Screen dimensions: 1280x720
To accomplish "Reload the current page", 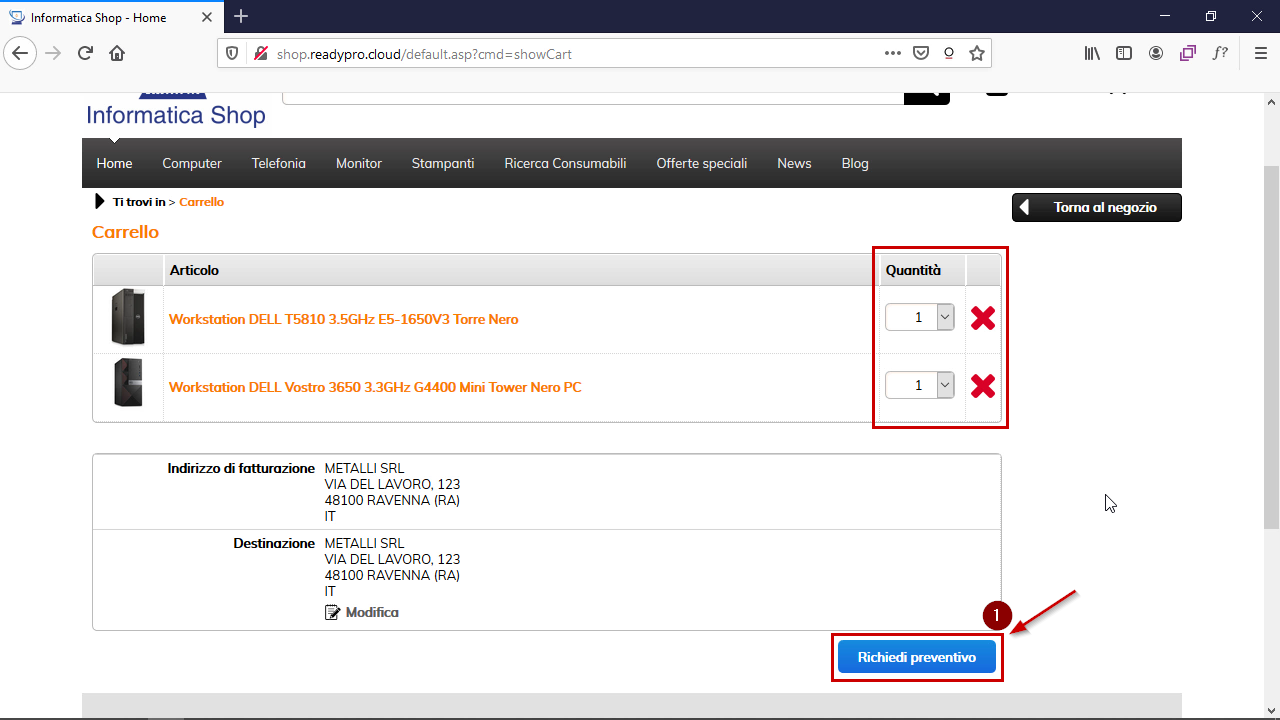I will (x=85, y=53).
